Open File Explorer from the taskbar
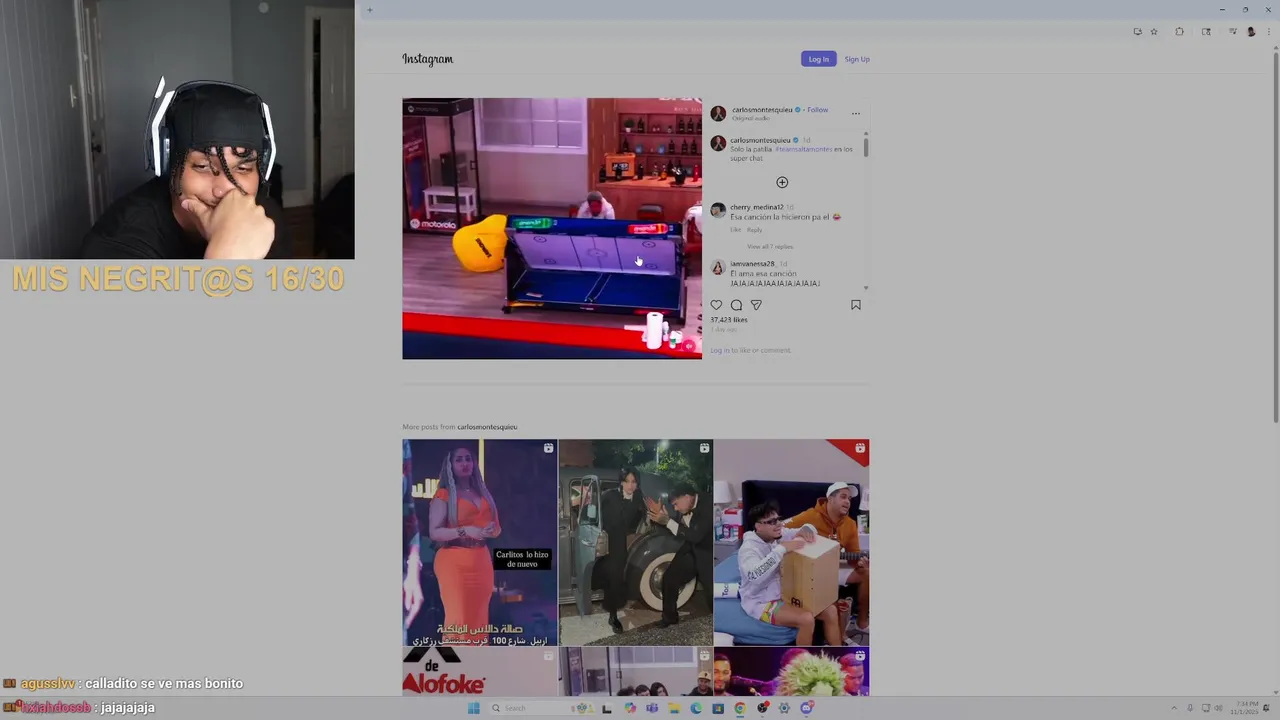Image resolution: width=1280 pixels, height=720 pixels. point(674,708)
